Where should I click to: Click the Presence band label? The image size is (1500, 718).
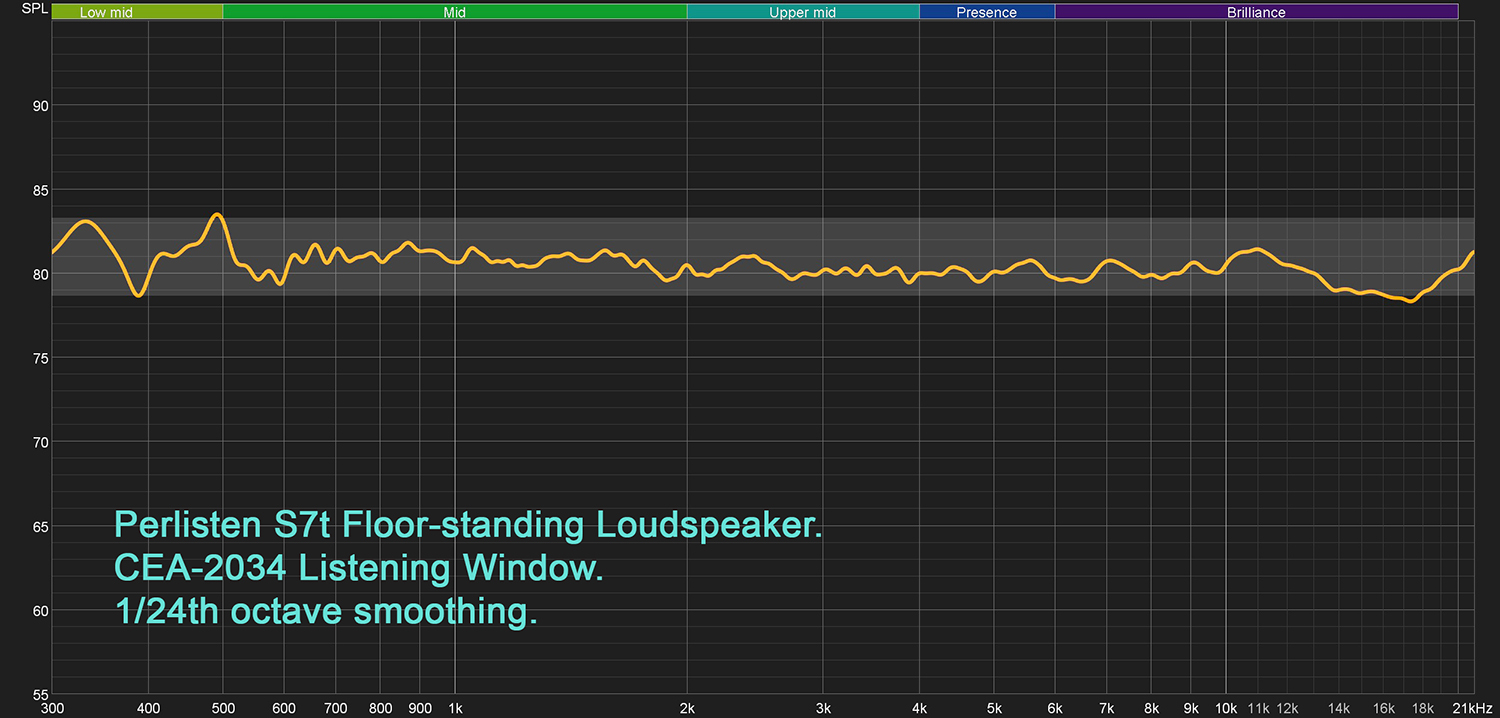point(986,13)
